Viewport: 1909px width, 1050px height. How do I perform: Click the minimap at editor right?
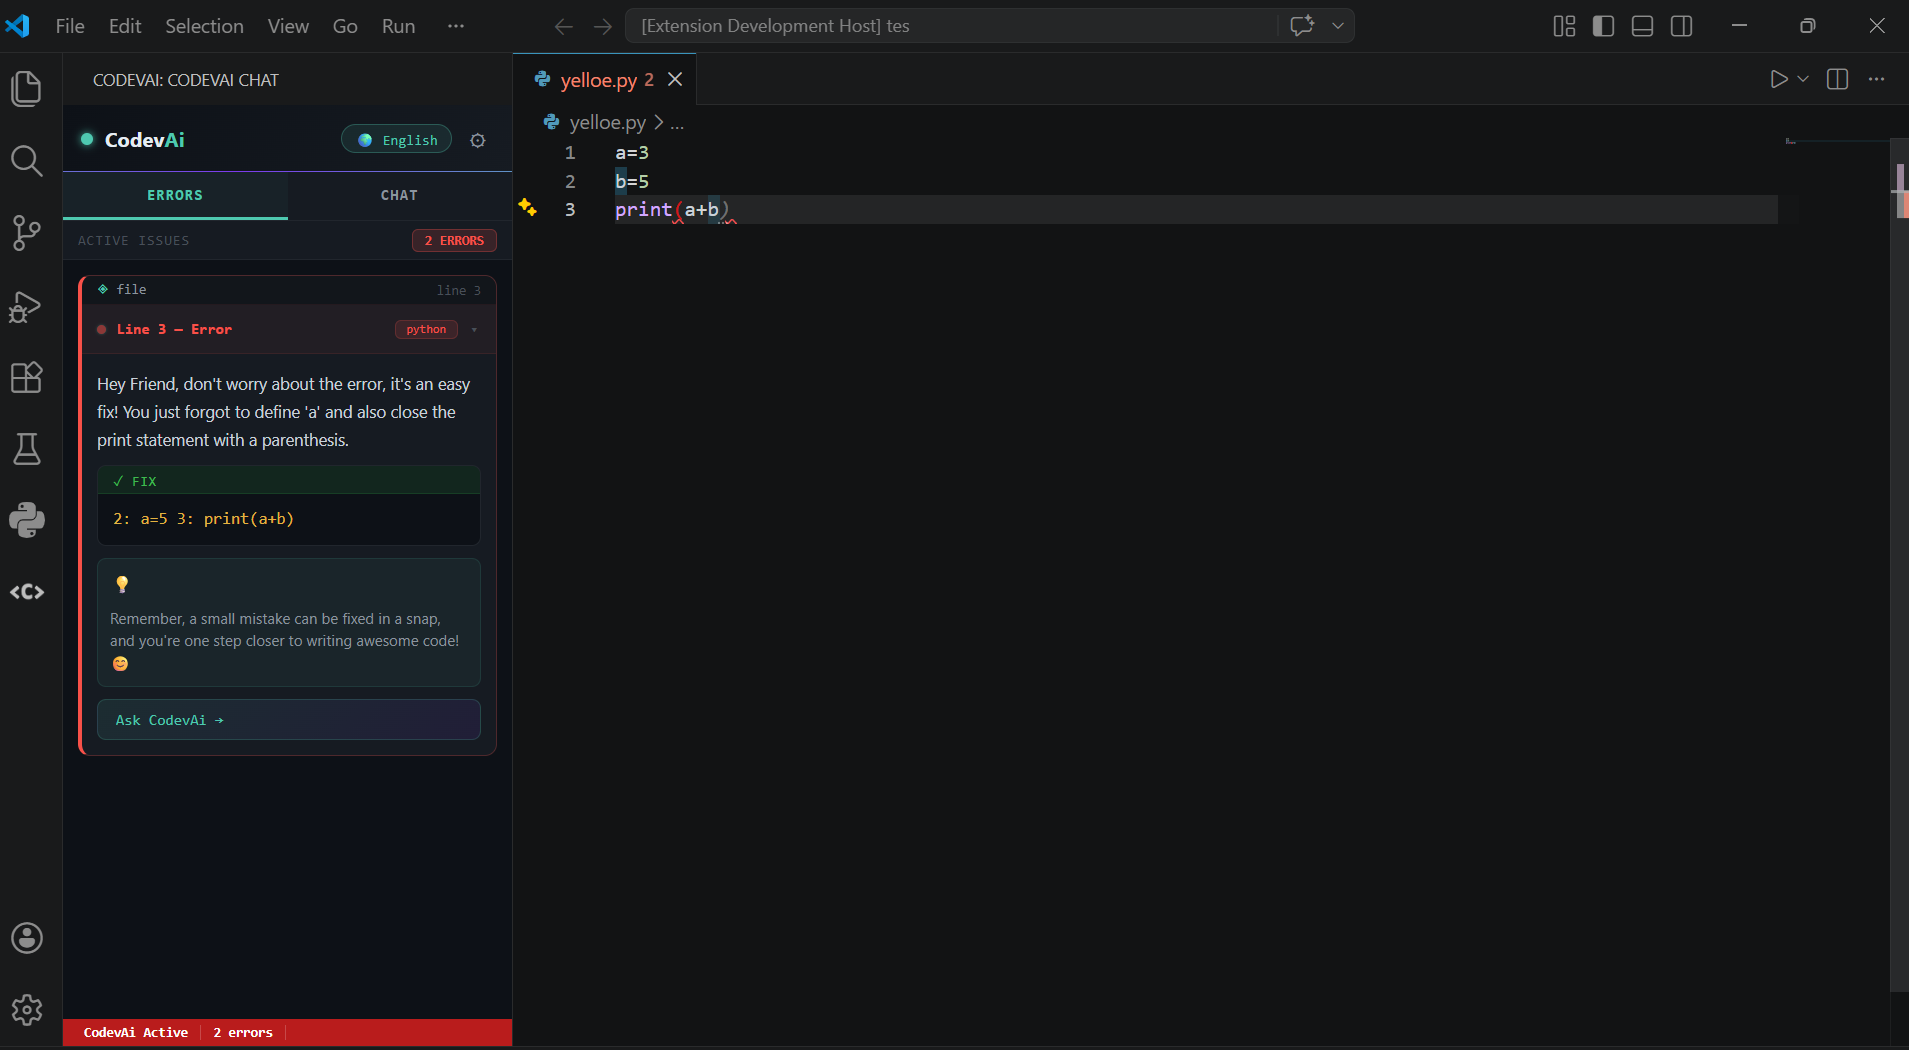[x=1836, y=141]
